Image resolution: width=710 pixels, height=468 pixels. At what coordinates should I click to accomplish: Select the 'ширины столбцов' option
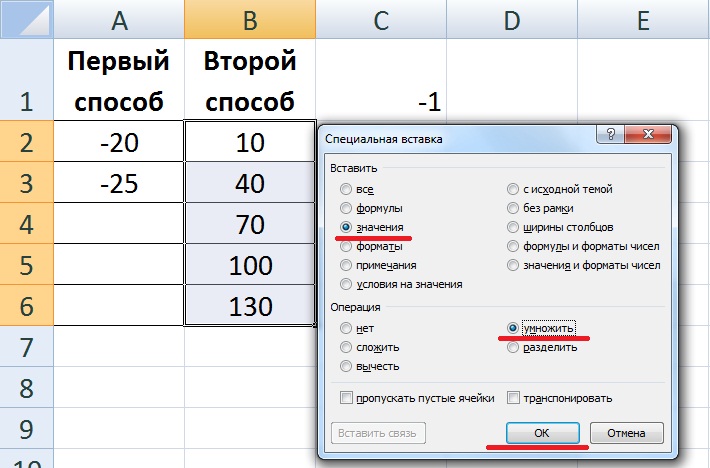pos(513,227)
